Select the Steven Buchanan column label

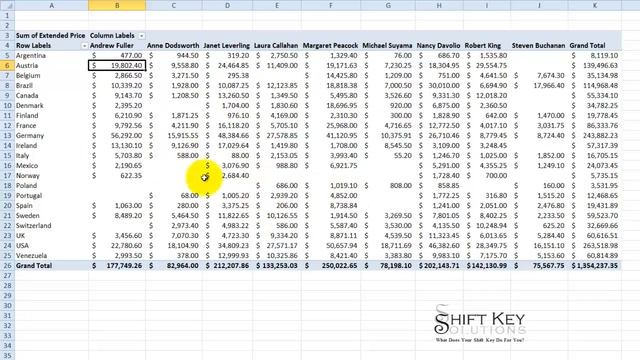[539, 46]
